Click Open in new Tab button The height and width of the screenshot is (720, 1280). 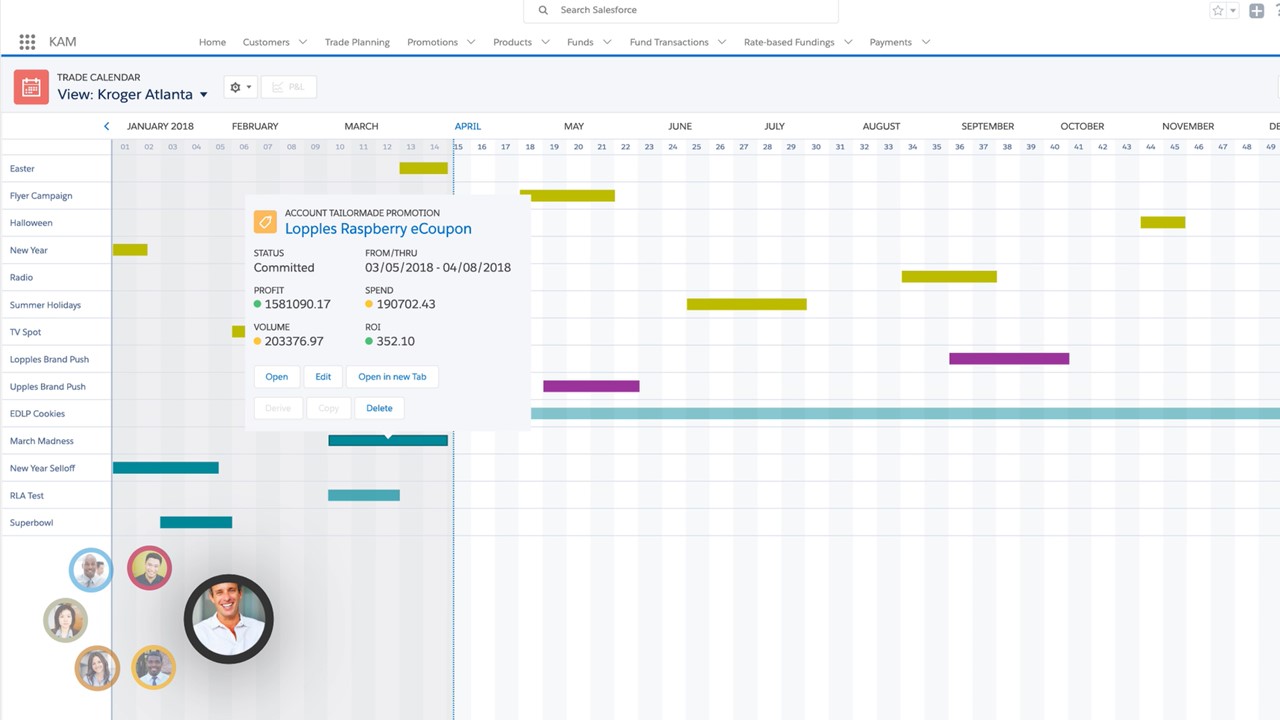point(392,377)
